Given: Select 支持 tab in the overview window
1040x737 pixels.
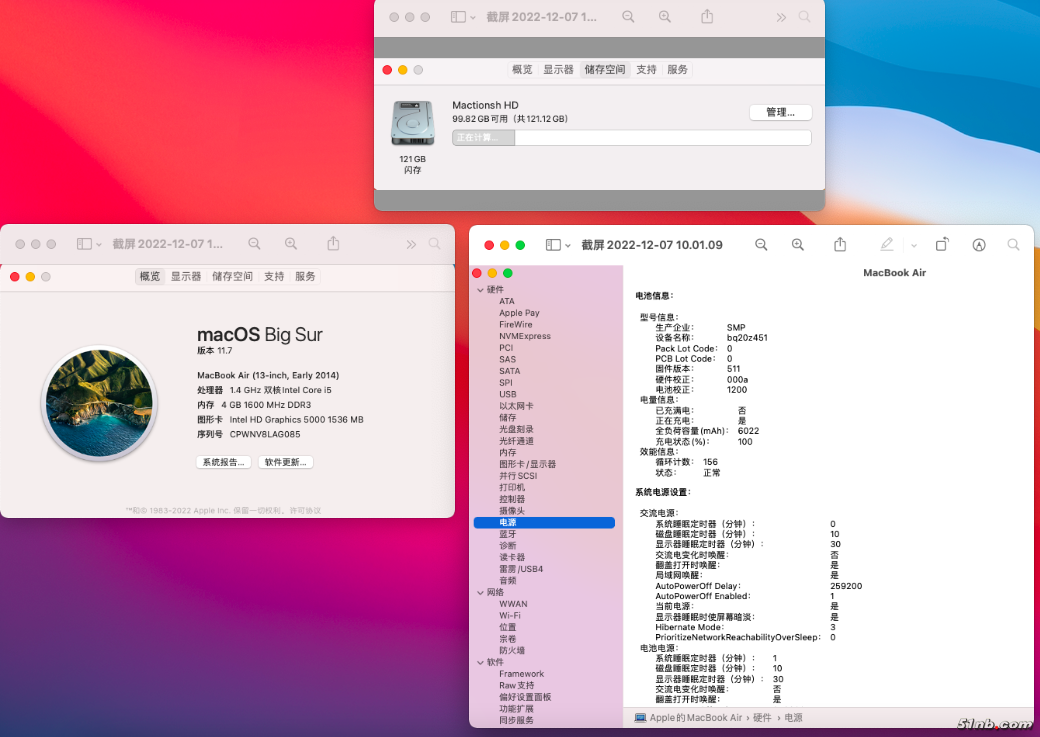Looking at the screenshot, I should click(x=274, y=277).
